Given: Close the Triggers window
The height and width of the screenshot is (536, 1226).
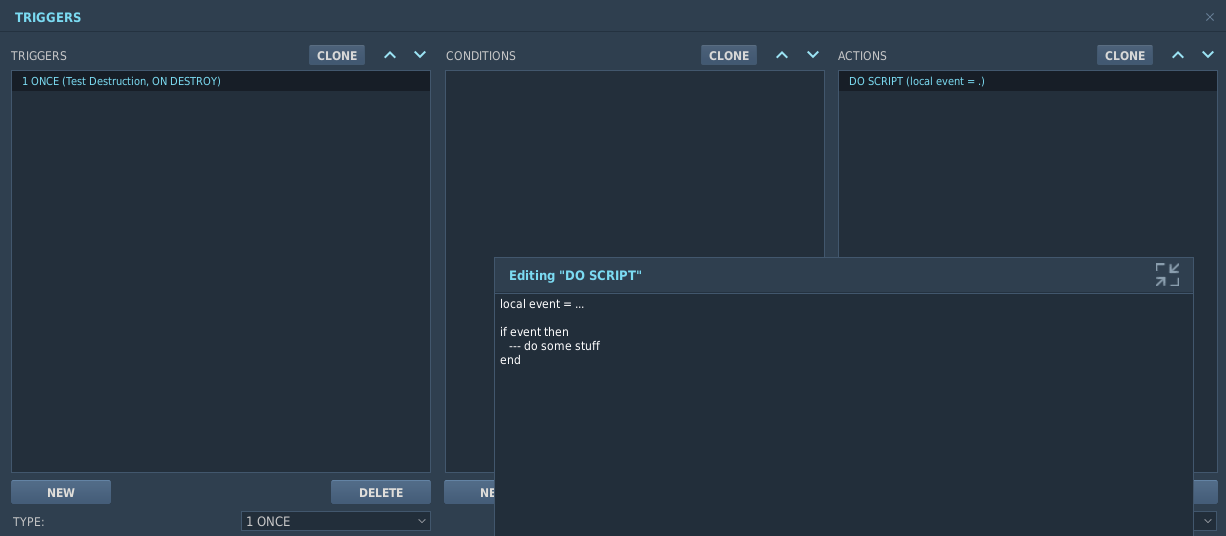Looking at the screenshot, I should pyautogui.click(x=1210, y=17).
